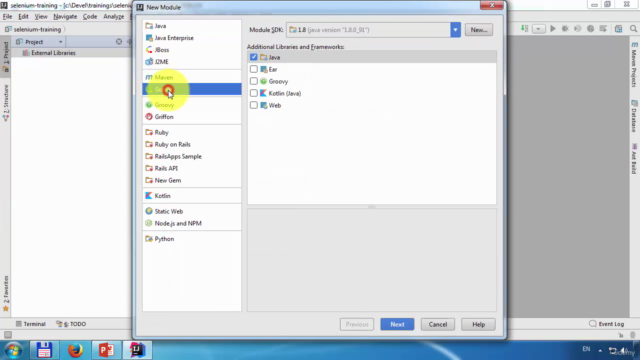
Task: Click EN language indicator in tray
Action: click(586, 349)
